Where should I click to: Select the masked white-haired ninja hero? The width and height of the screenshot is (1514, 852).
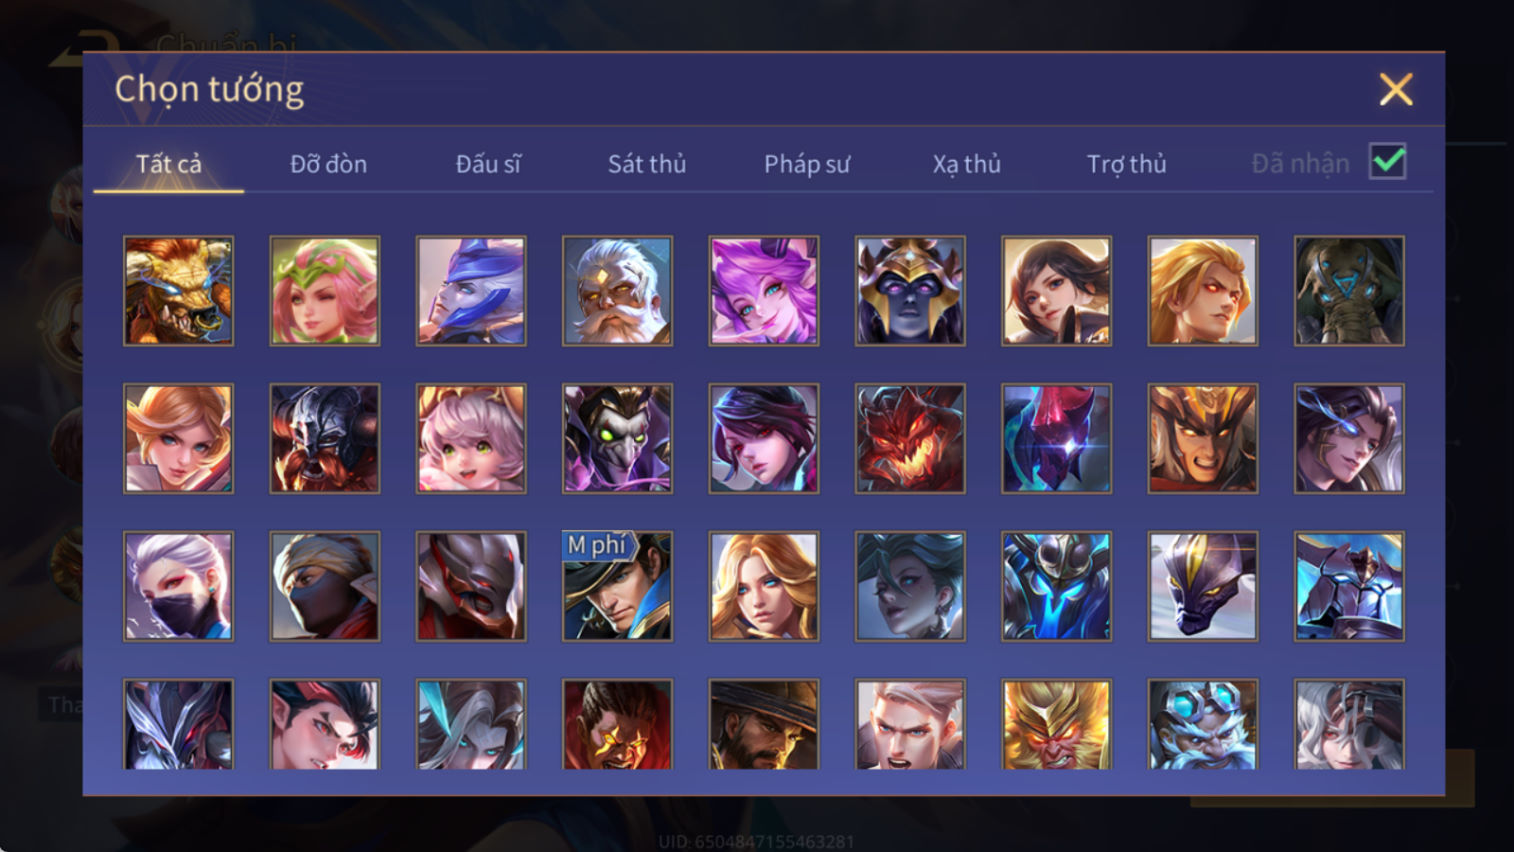click(x=178, y=586)
